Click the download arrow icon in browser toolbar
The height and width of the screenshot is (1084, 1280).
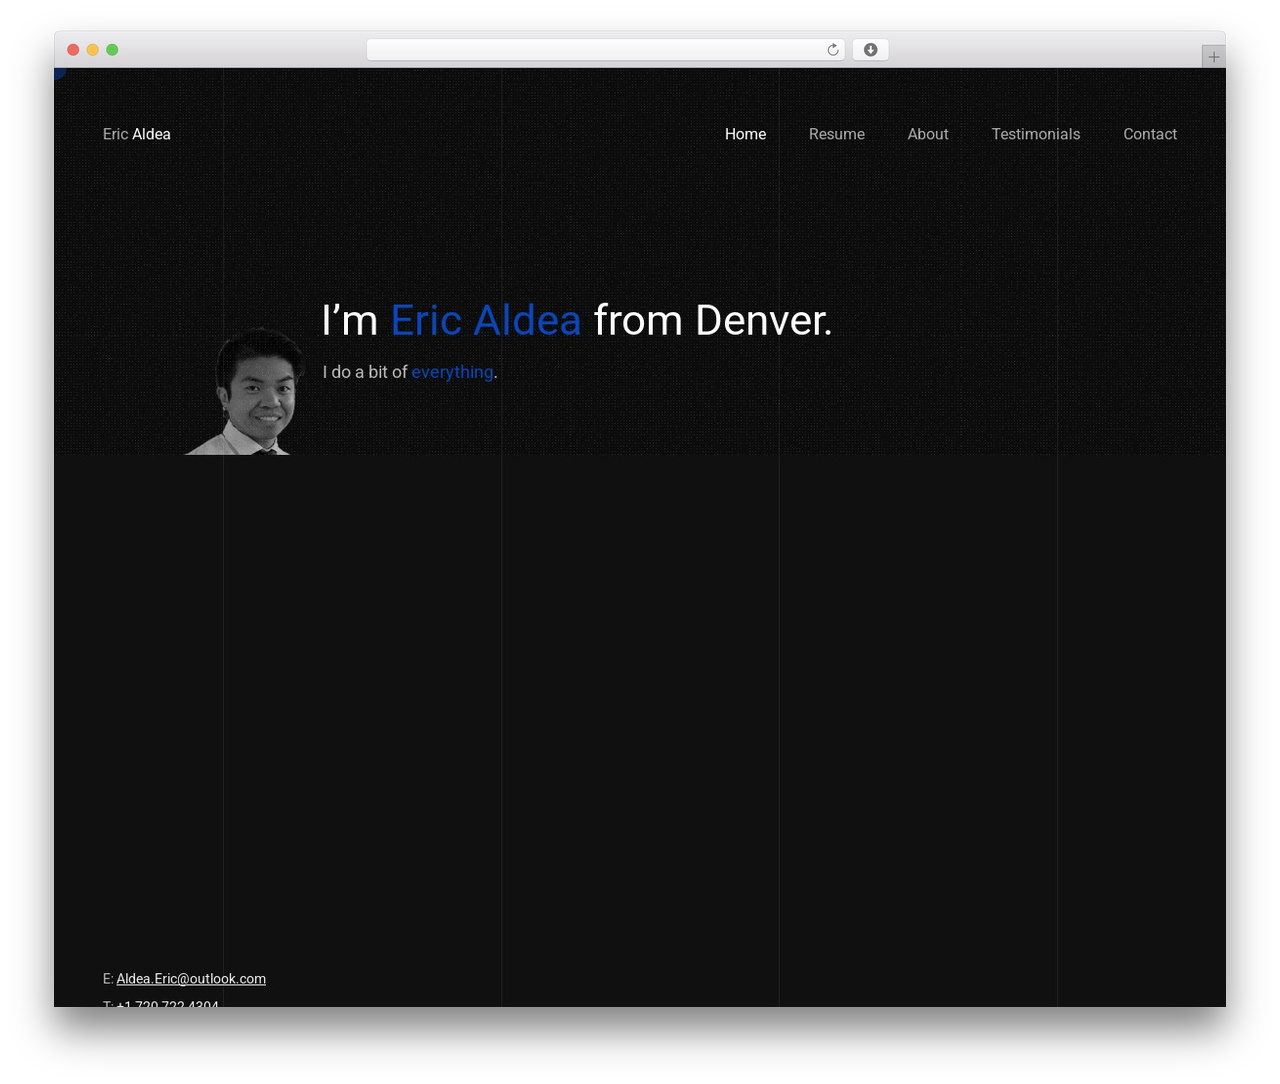[870, 50]
